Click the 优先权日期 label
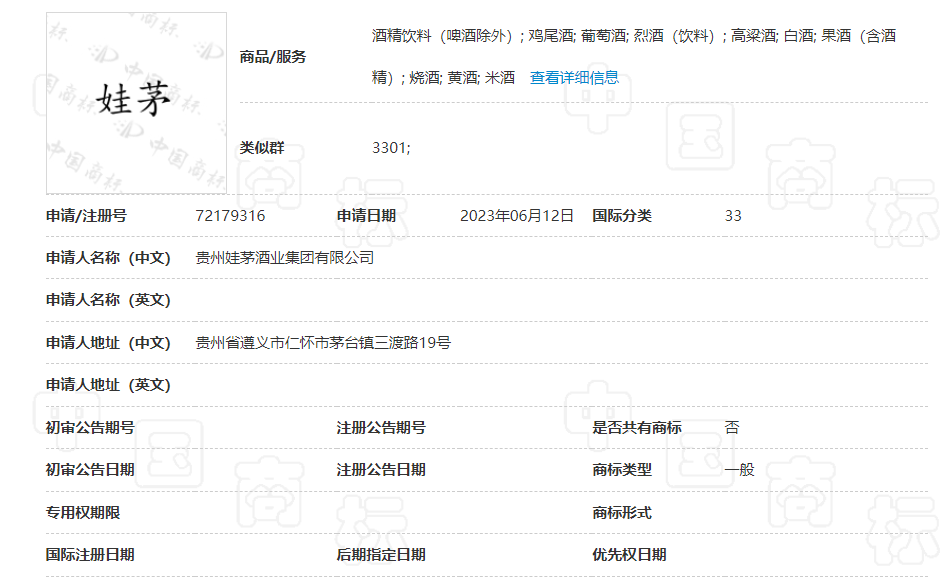Screen dimensions: 947x584 pyautogui.click(x=629, y=555)
